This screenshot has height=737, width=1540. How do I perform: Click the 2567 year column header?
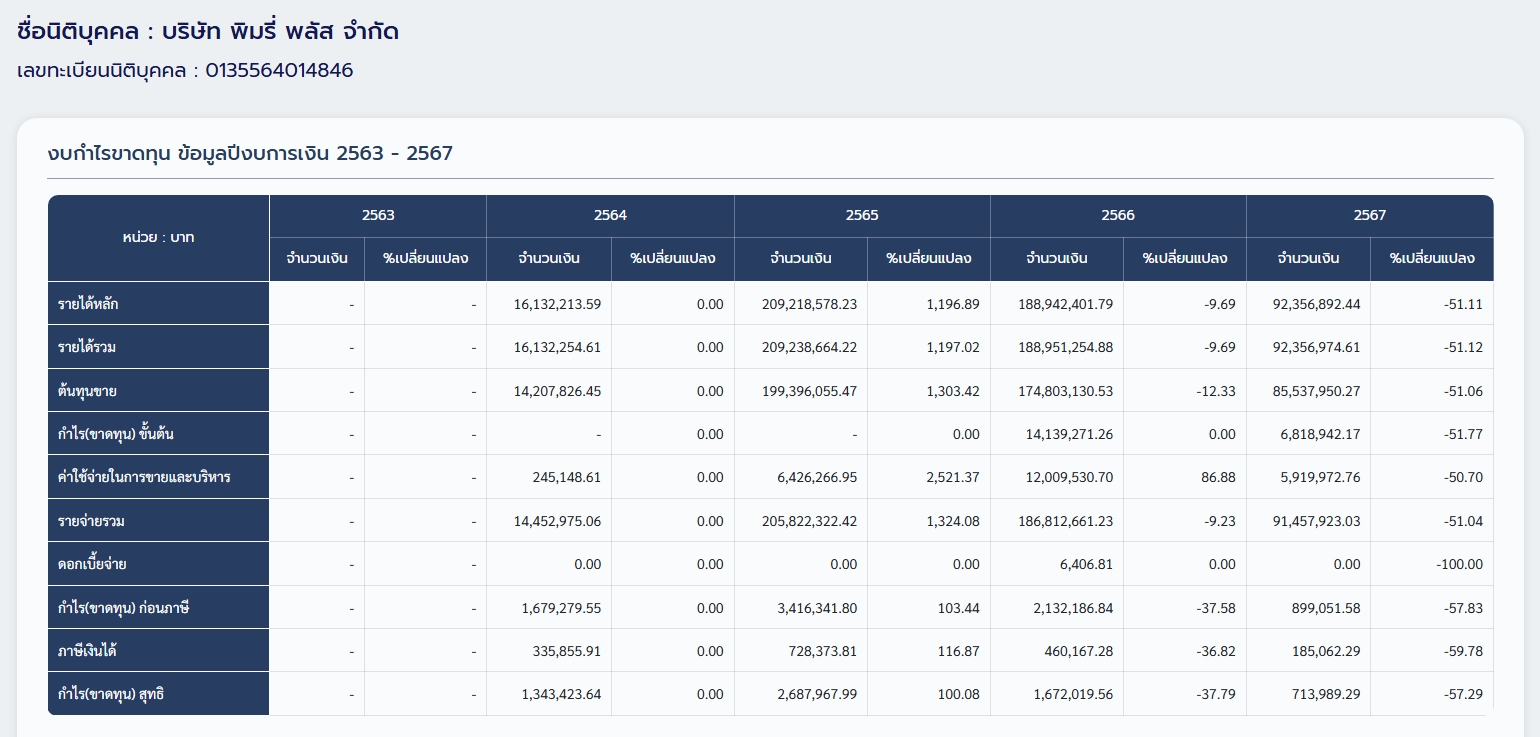coord(1369,215)
